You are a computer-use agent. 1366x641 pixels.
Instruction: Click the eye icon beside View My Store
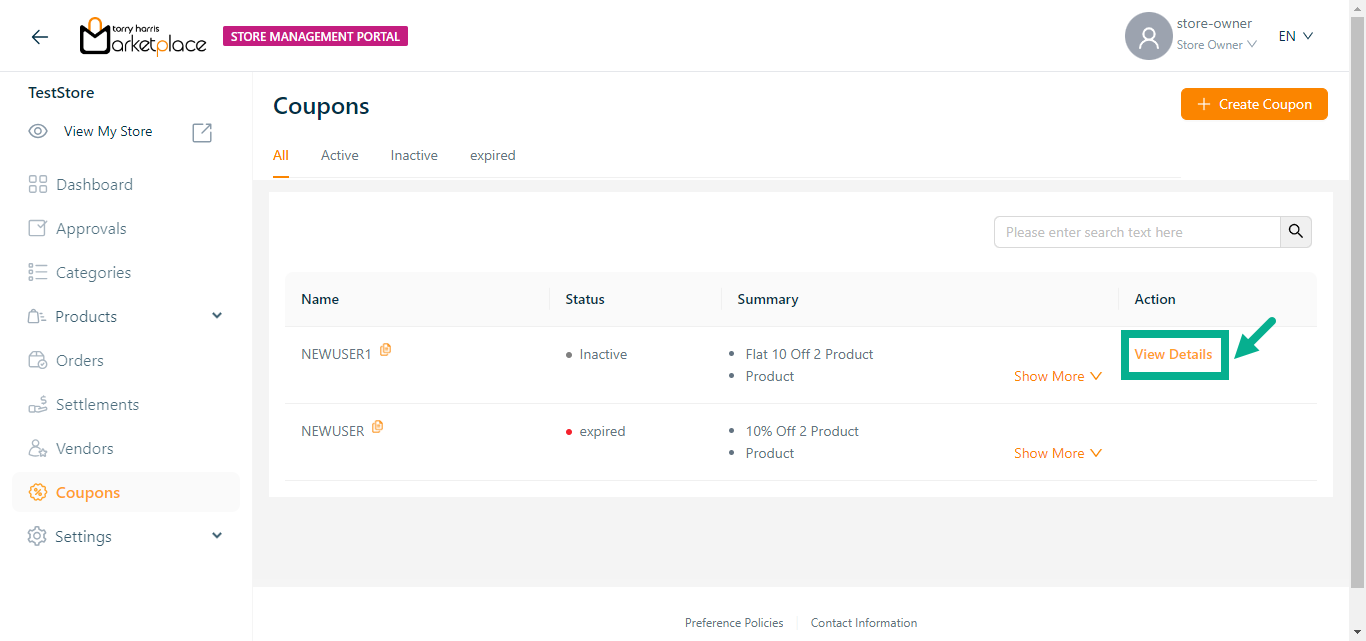[x=38, y=131]
